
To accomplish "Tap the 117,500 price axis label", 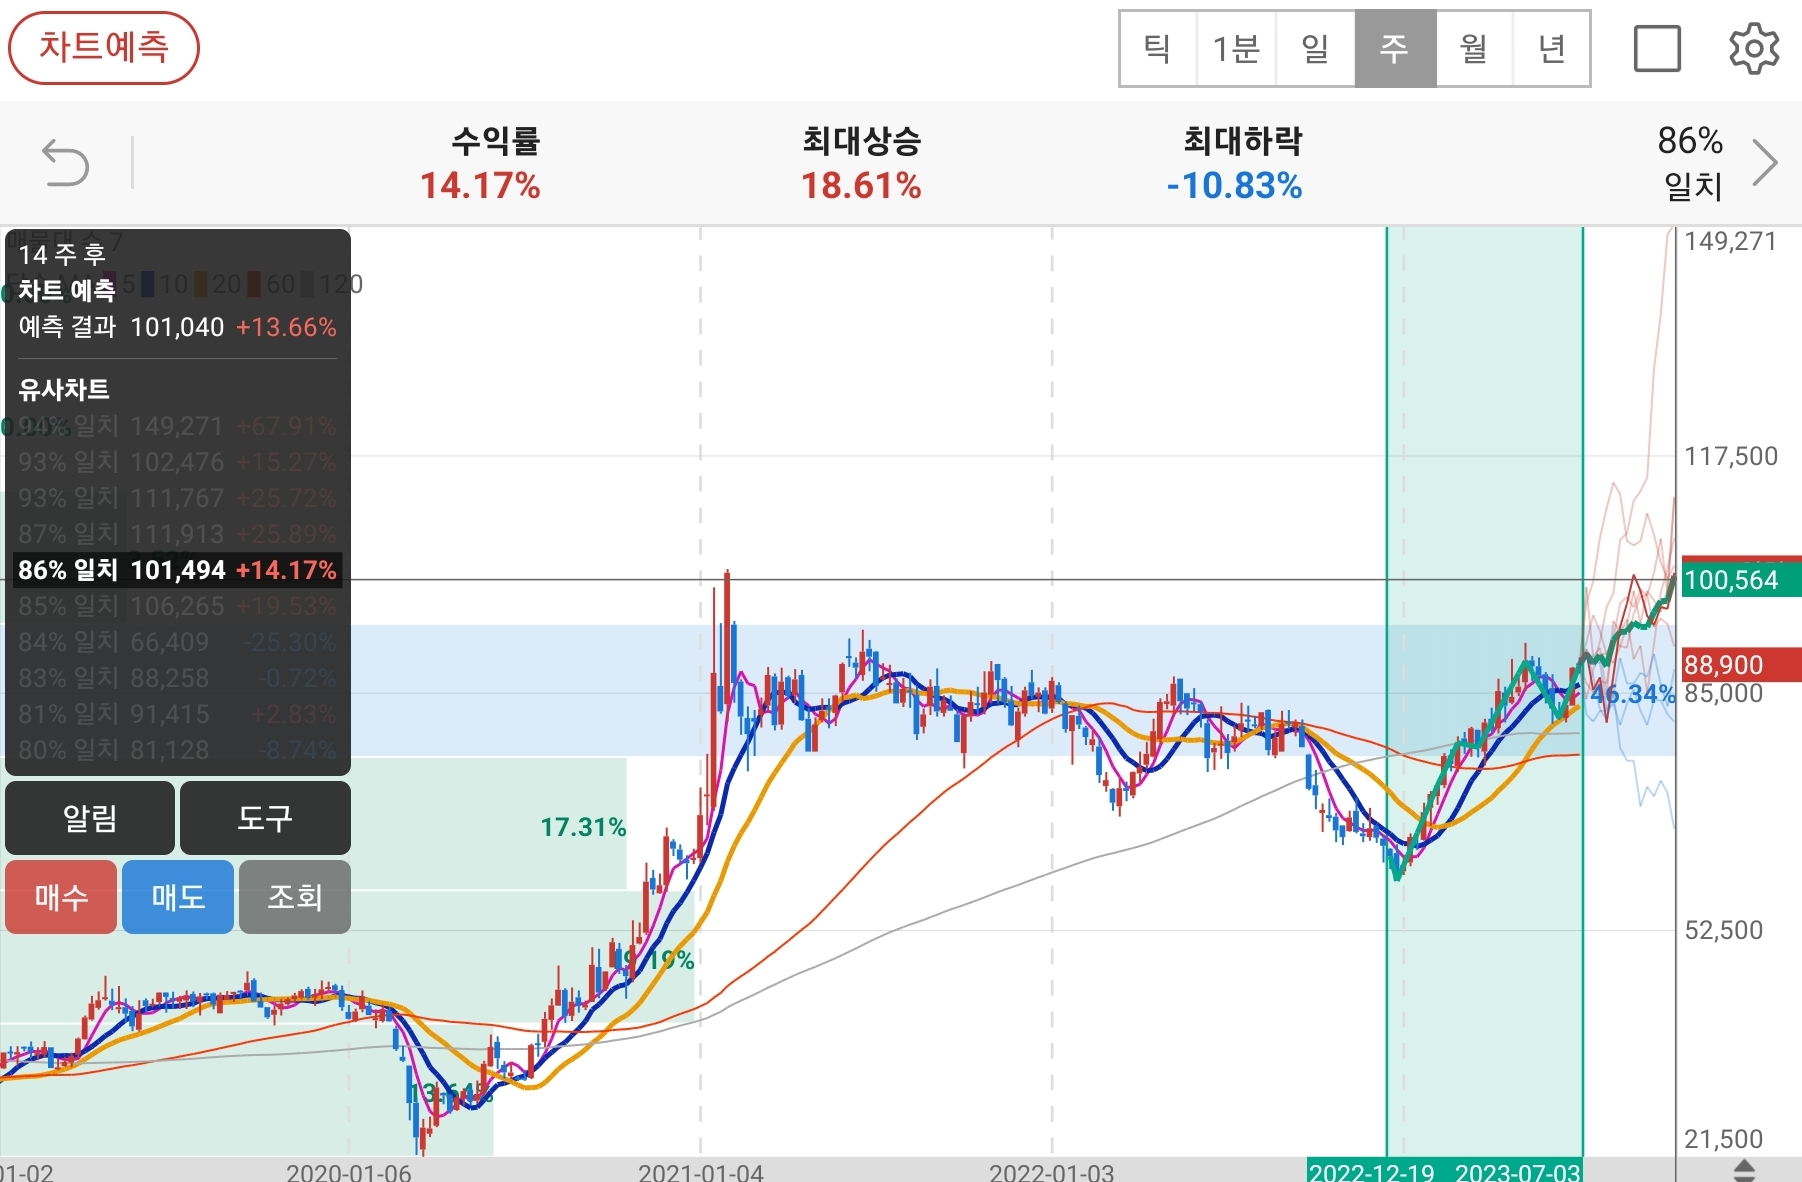I will pos(1731,456).
